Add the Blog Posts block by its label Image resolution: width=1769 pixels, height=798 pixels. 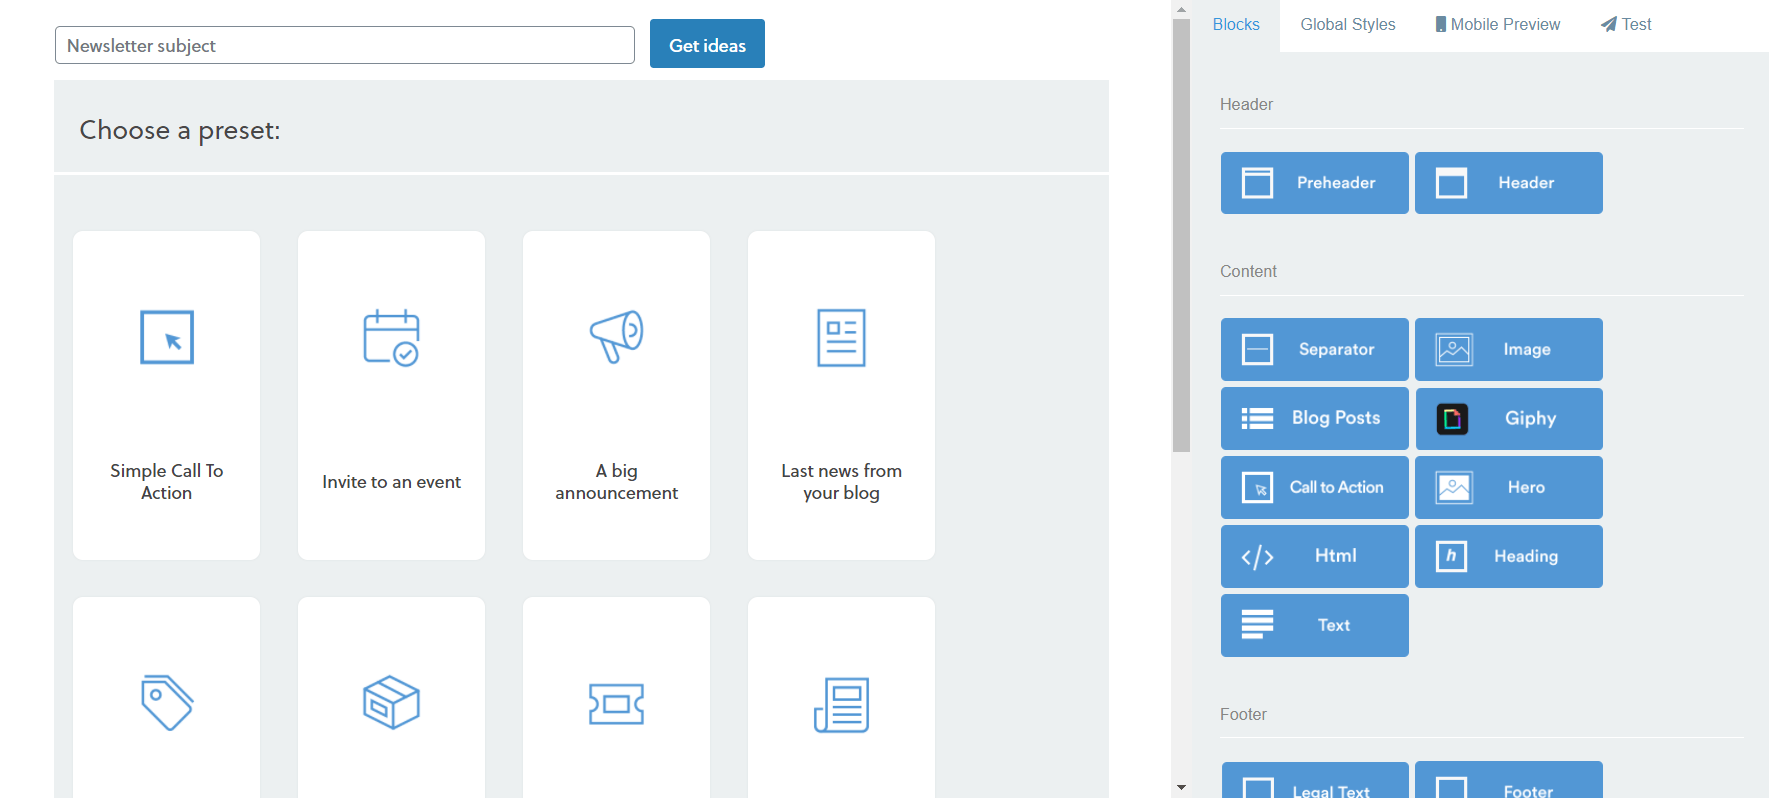[1336, 418]
